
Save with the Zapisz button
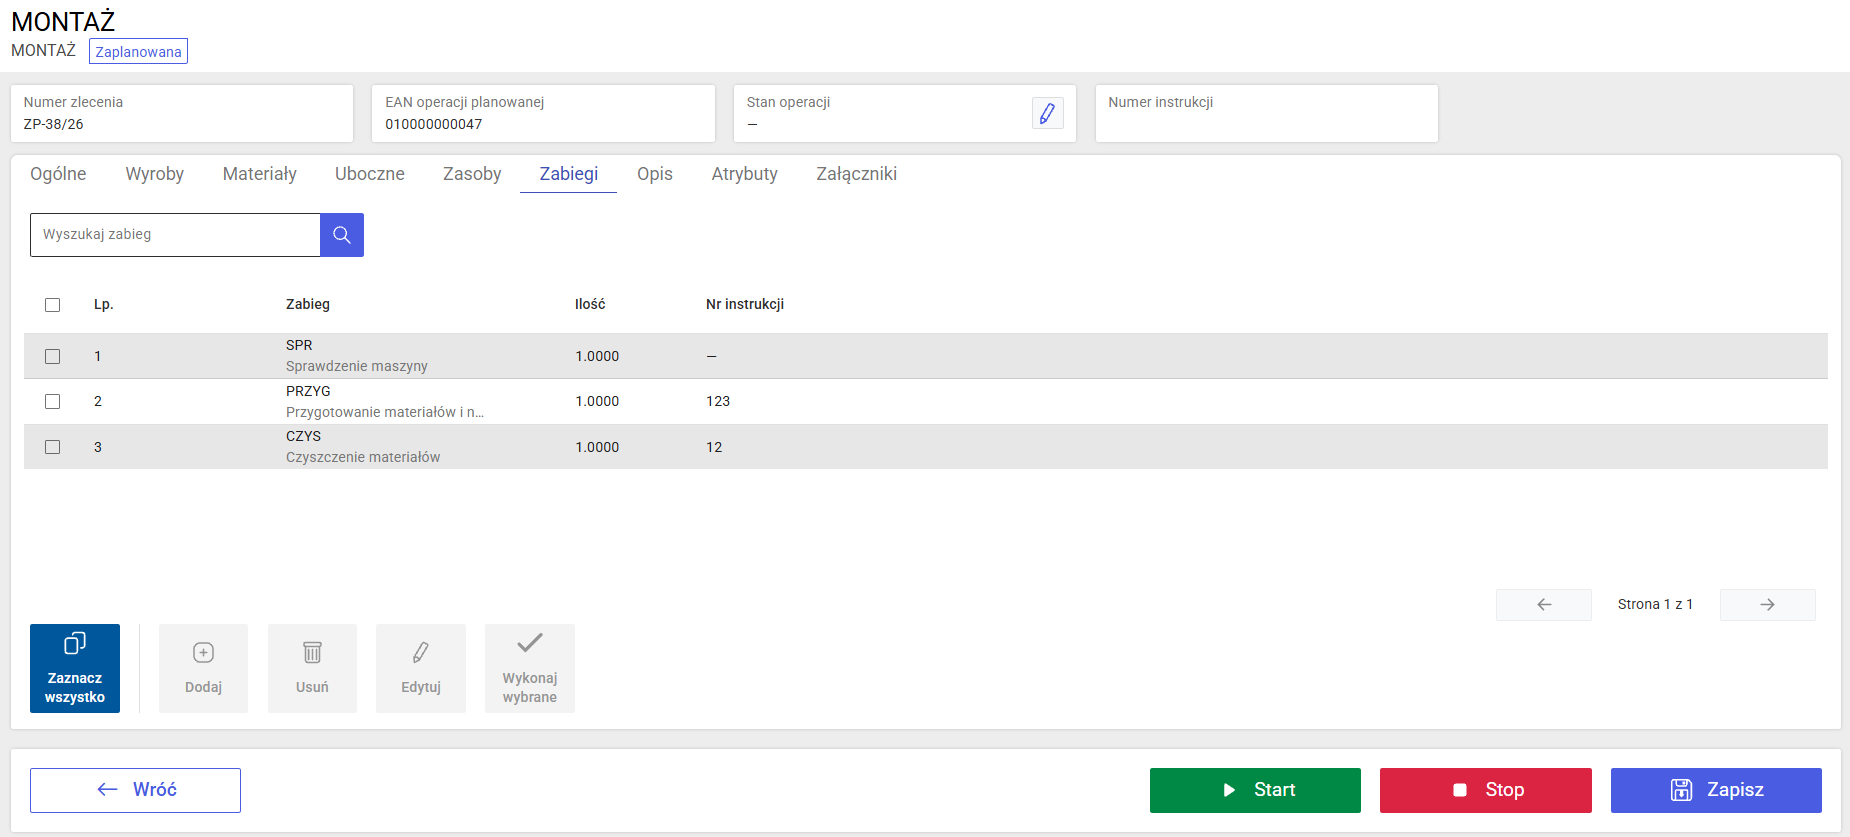(x=1716, y=790)
